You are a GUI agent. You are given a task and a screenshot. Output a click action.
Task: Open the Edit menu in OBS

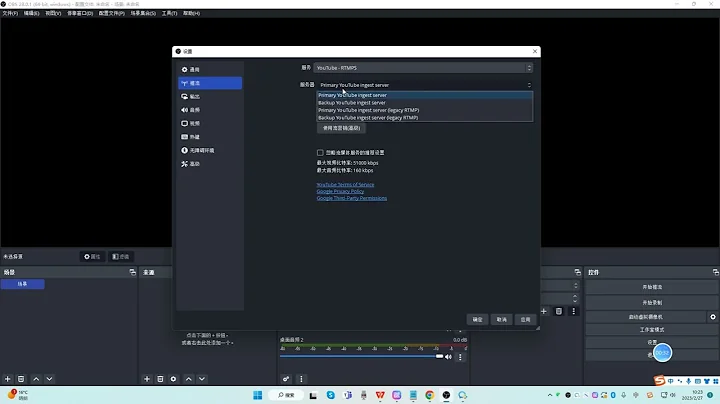pyautogui.click(x=31, y=13)
